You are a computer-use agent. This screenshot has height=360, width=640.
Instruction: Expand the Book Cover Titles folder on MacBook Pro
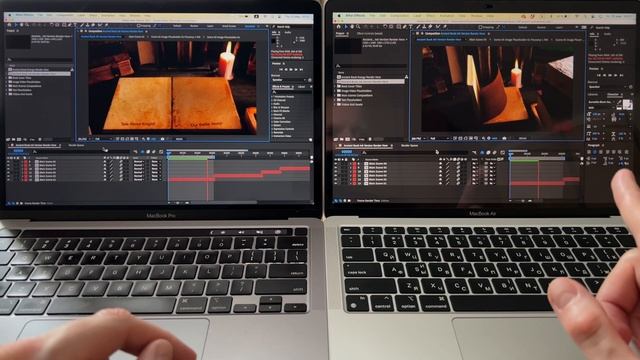tap(7, 78)
